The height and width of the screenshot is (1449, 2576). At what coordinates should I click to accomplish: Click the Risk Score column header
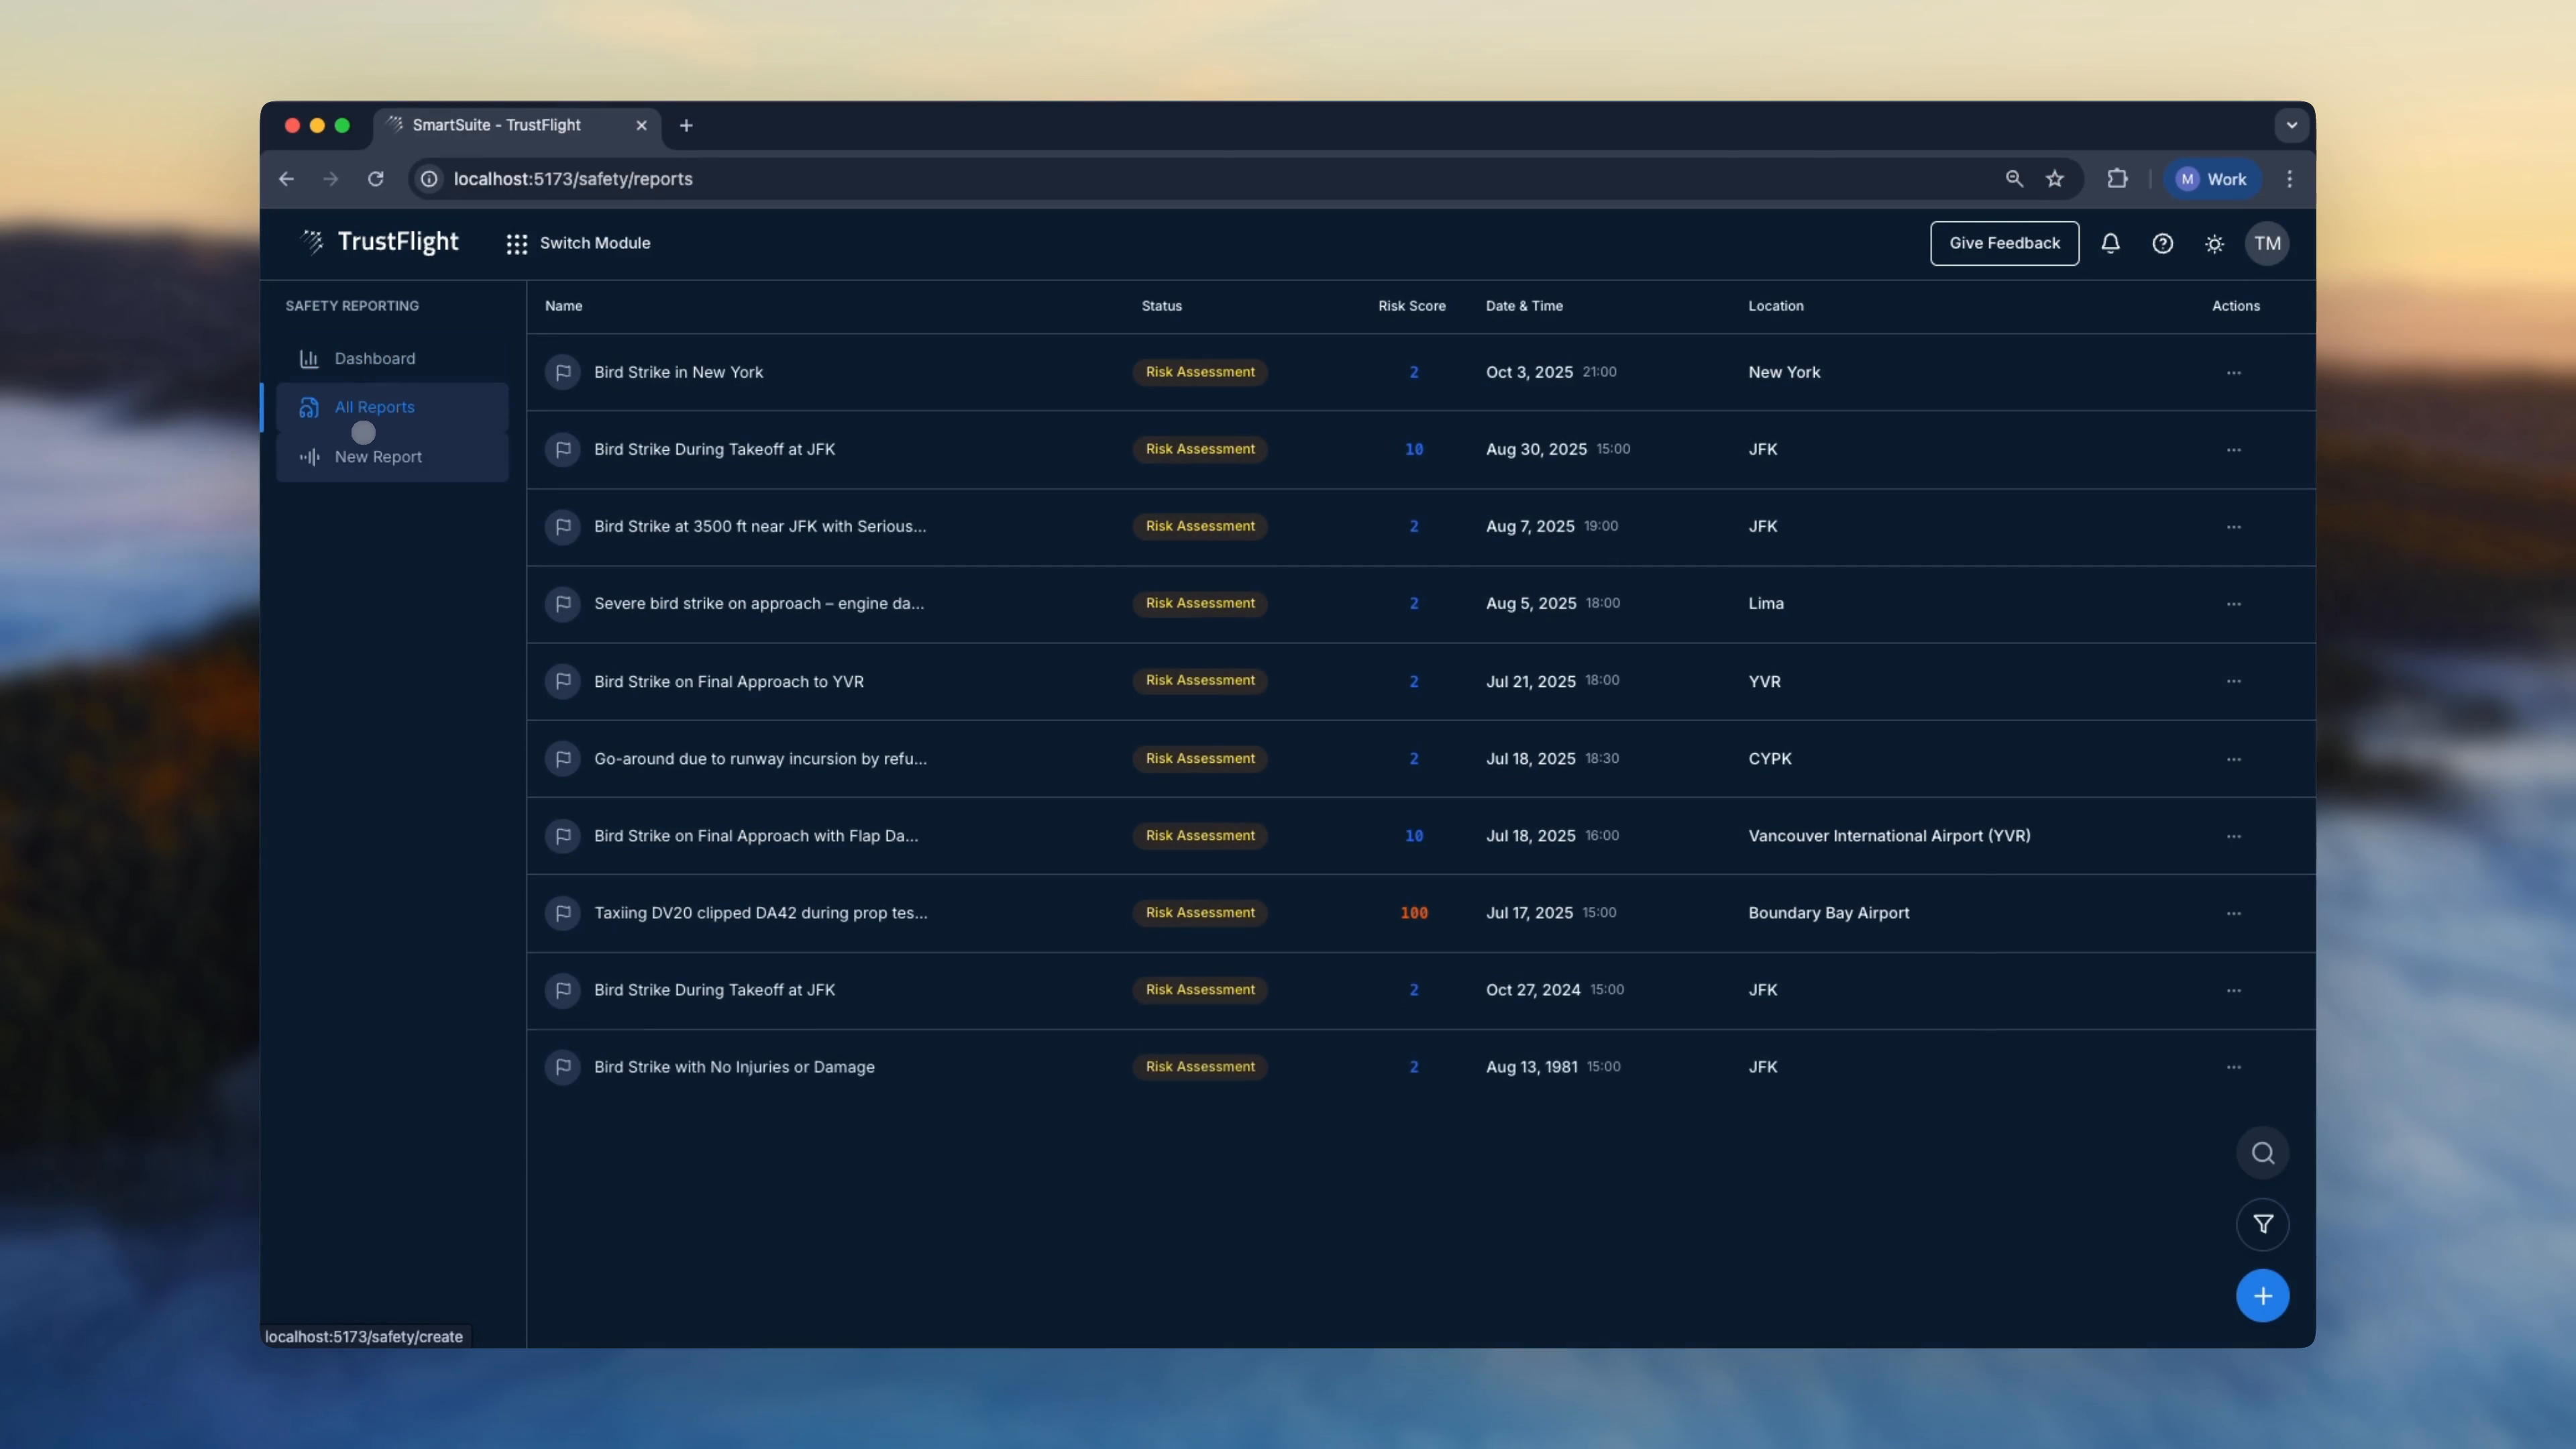tap(1411, 306)
